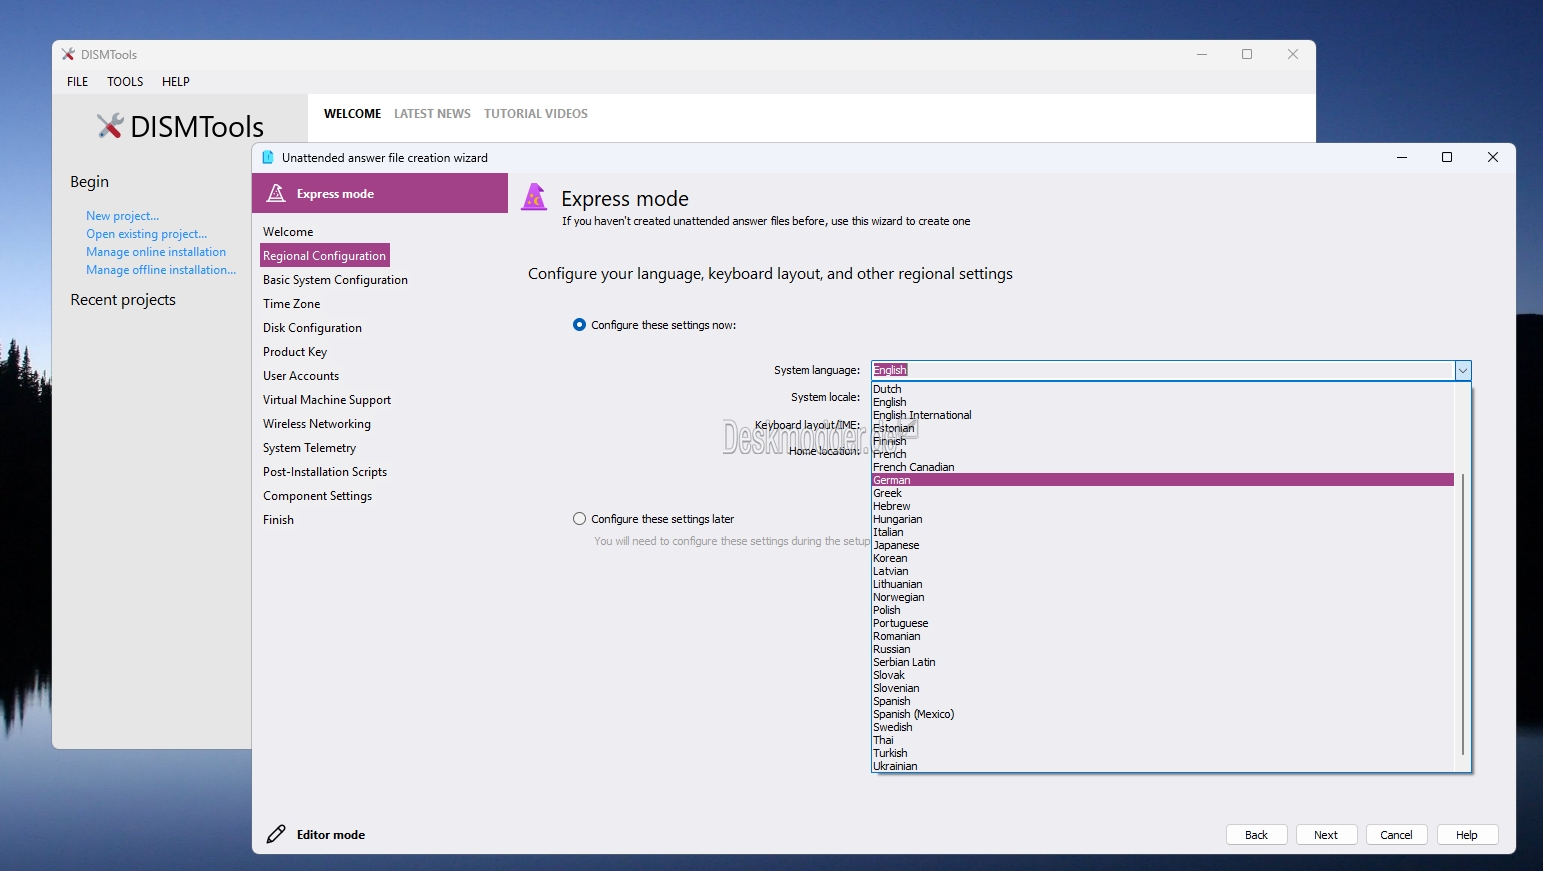Go to Virtual Machine Support step
The width and height of the screenshot is (1543, 871).
[x=327, y=400]
